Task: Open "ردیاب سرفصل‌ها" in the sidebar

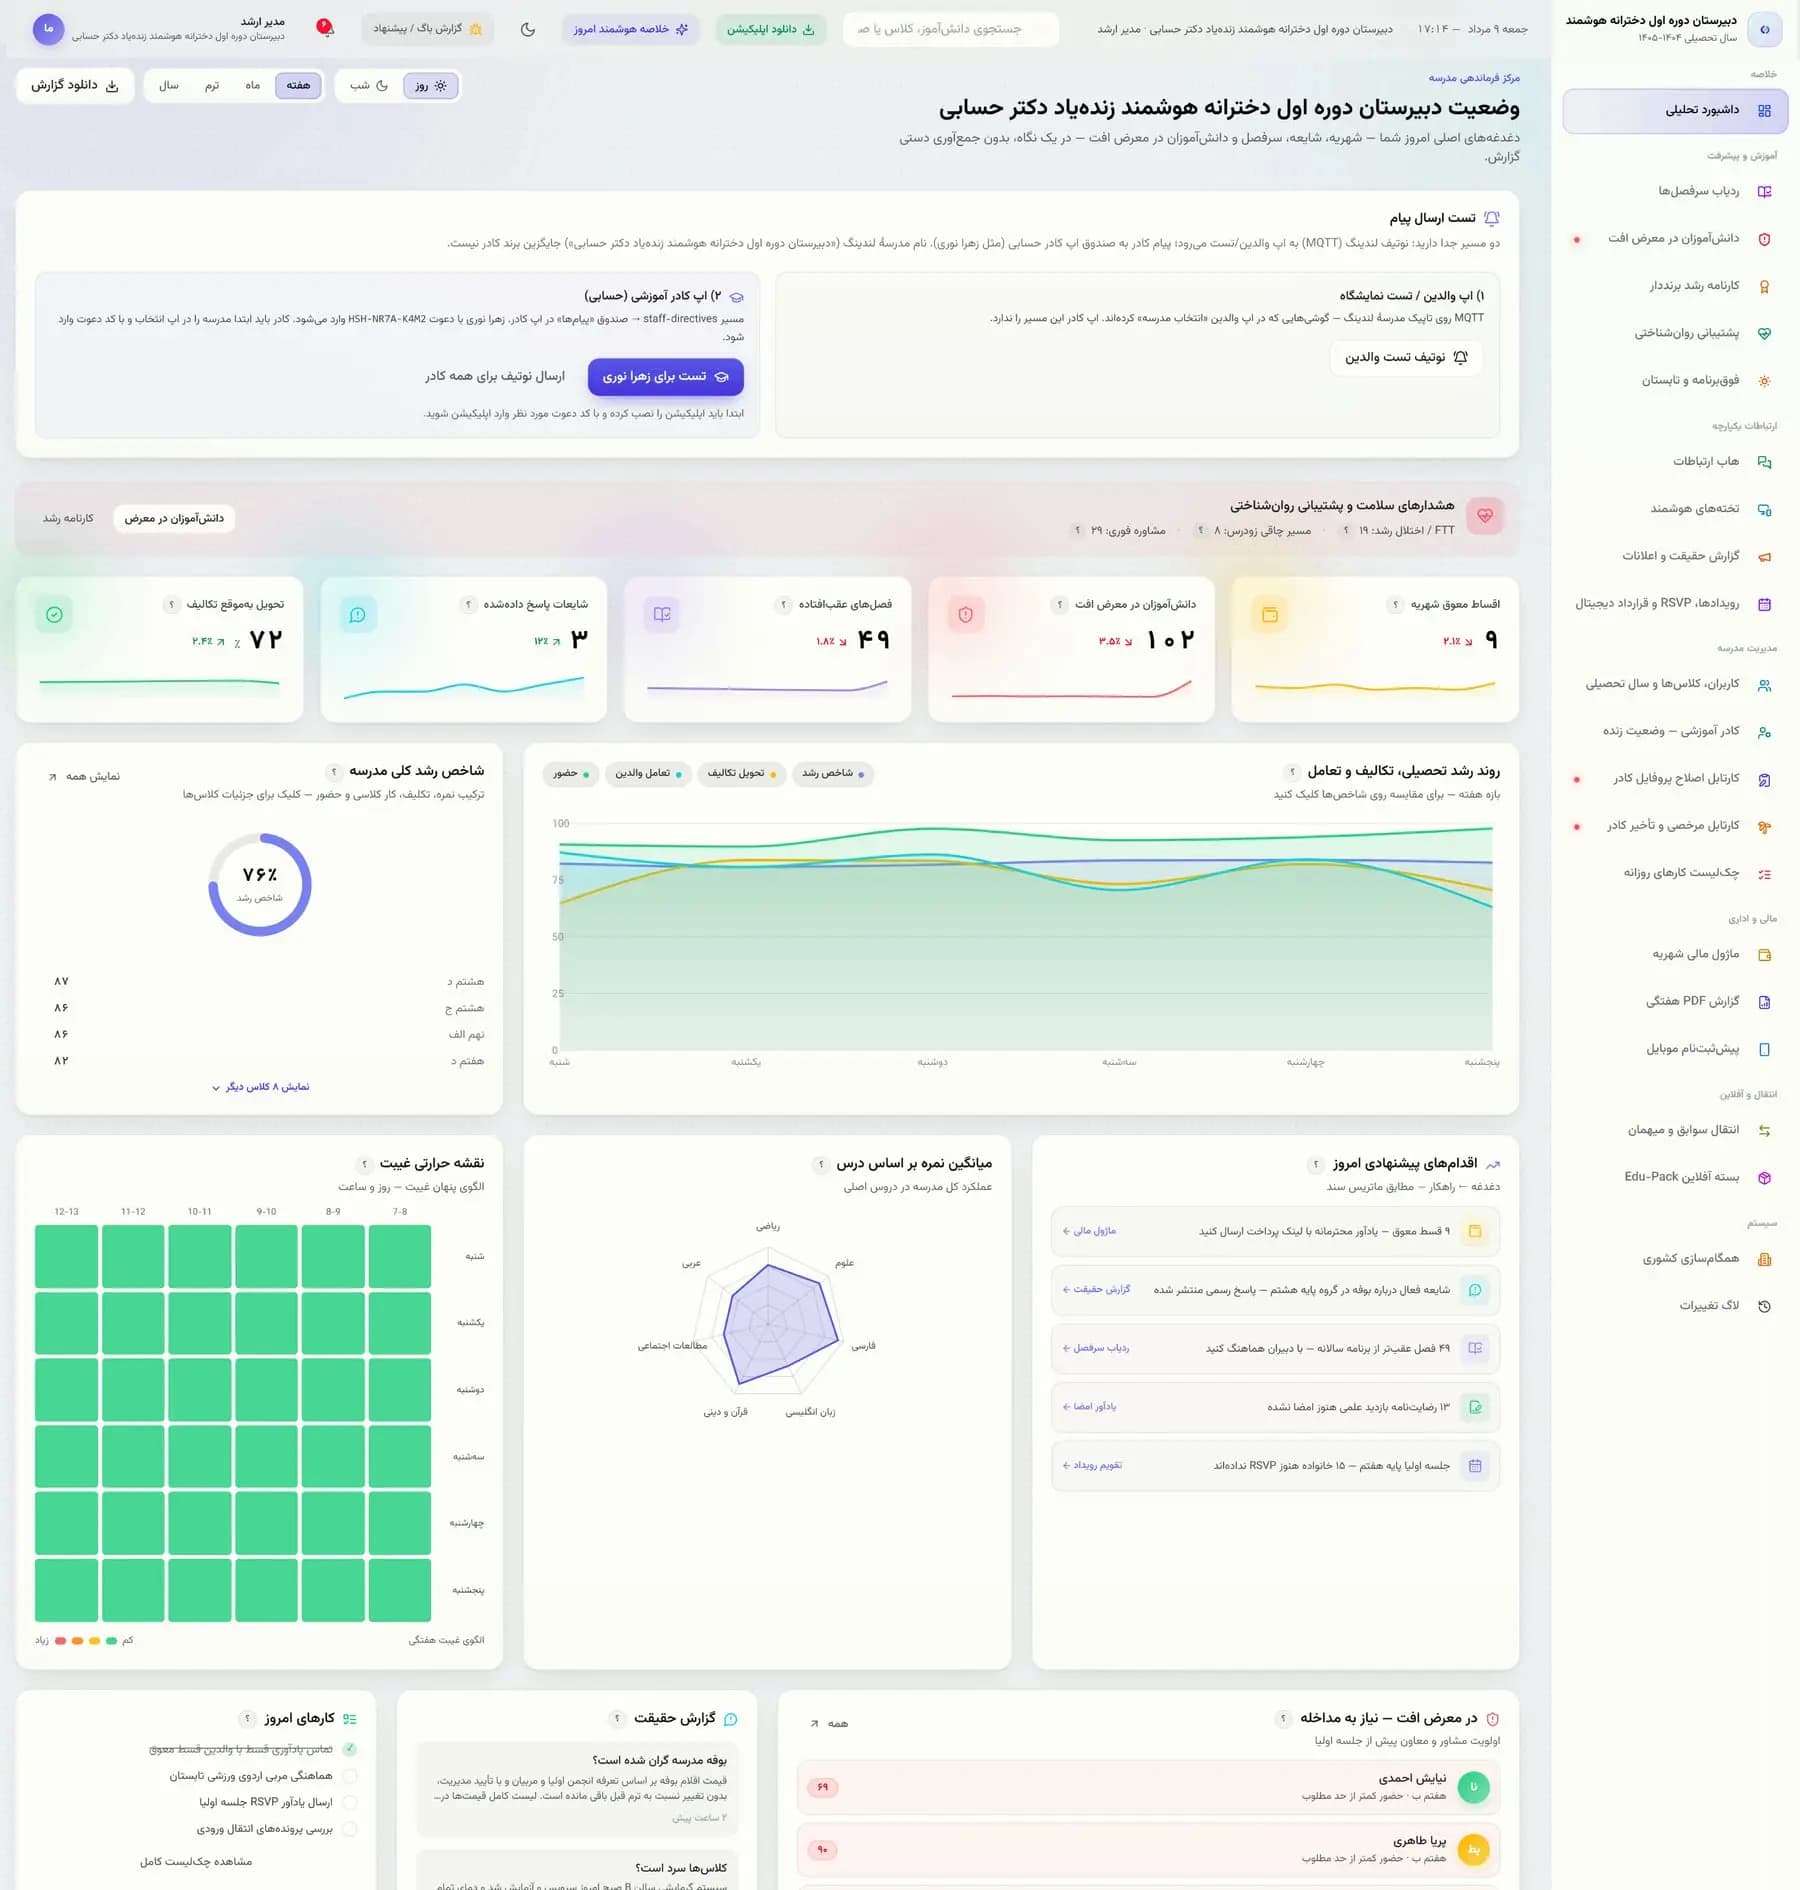Action: pyautogui.click(x=1675, y=191)
